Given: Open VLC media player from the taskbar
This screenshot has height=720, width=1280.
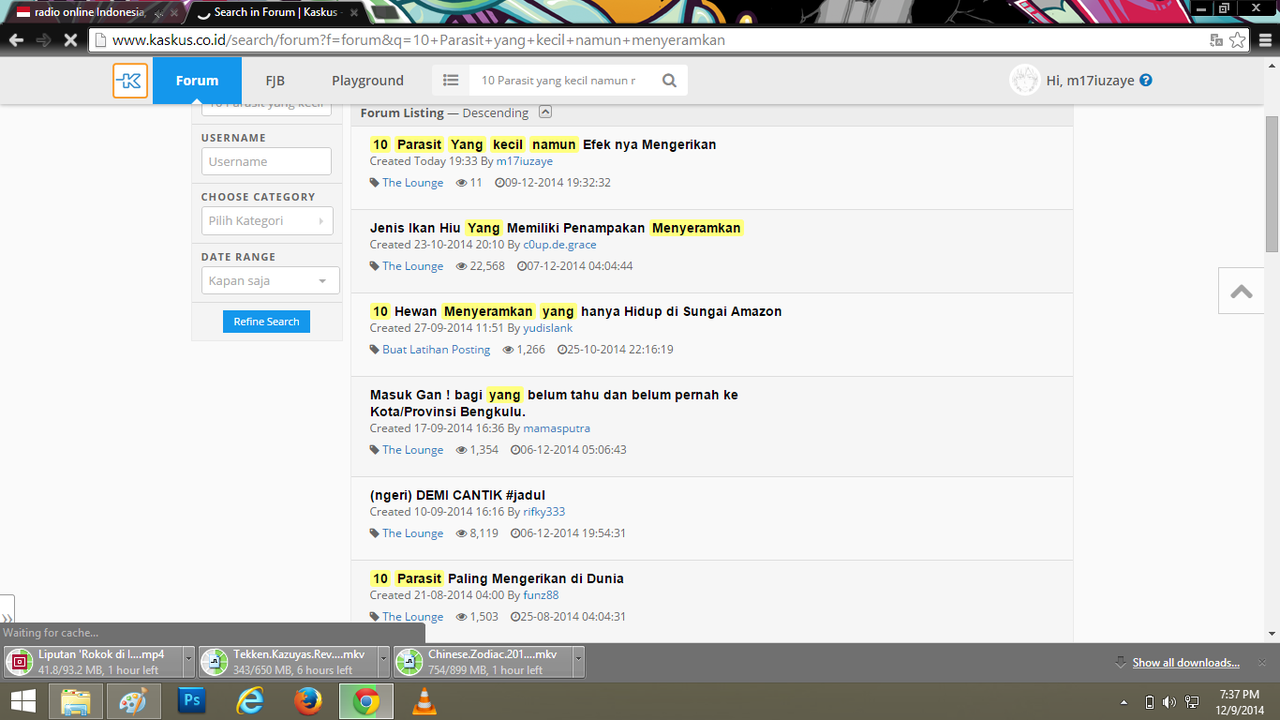Looking at the screenshot, I should tap(425, 702).
